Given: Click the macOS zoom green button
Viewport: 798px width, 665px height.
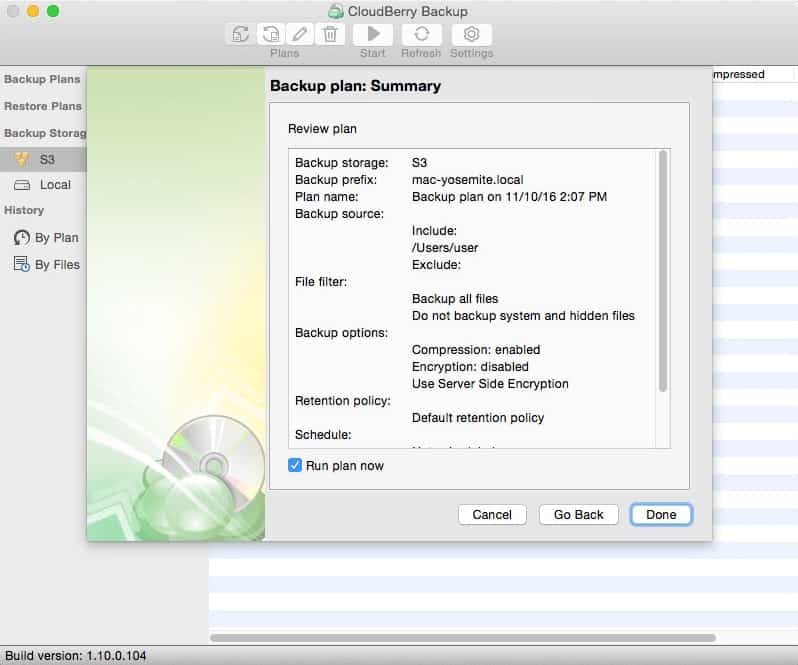Looking at the screenshot, I should click(53, 11).
